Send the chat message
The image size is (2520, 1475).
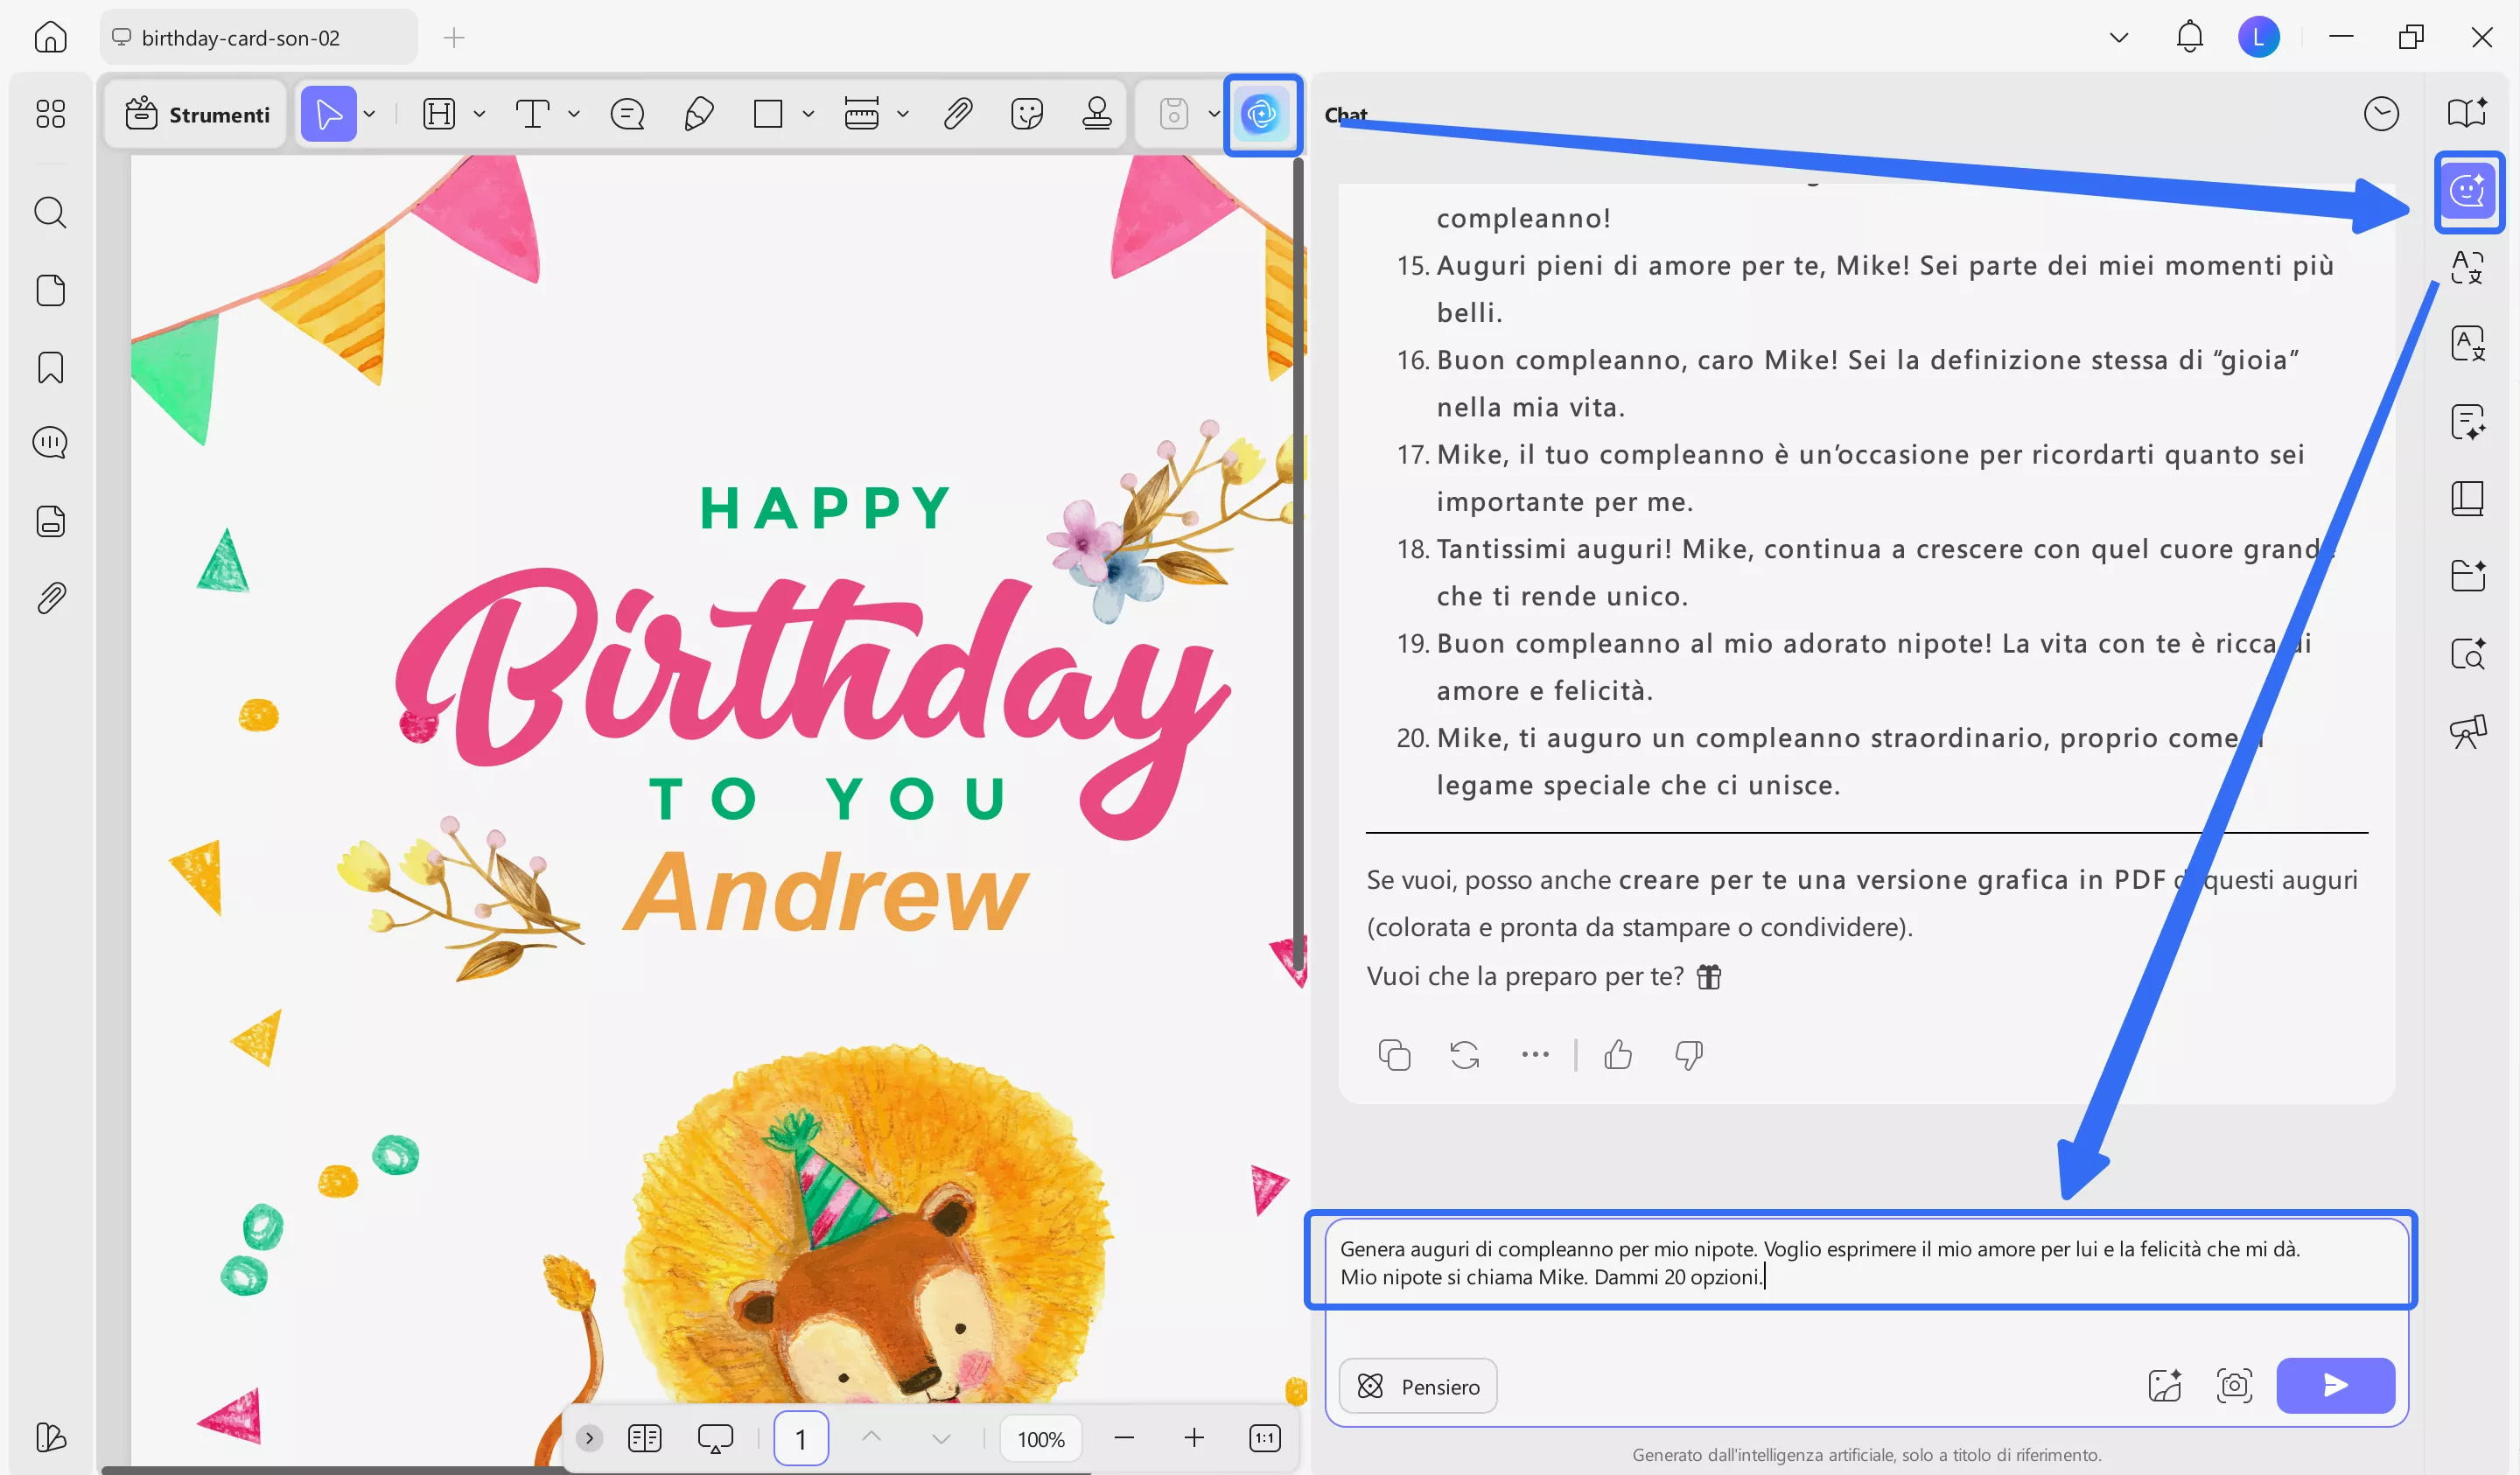click(2335, 1386)
